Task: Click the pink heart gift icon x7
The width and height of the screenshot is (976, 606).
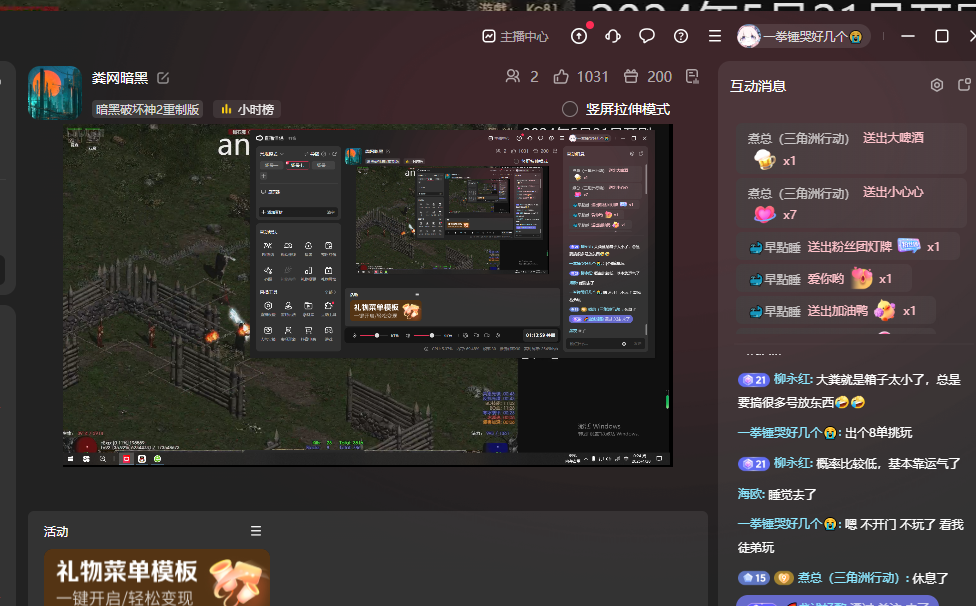Action: pos(764,214)
